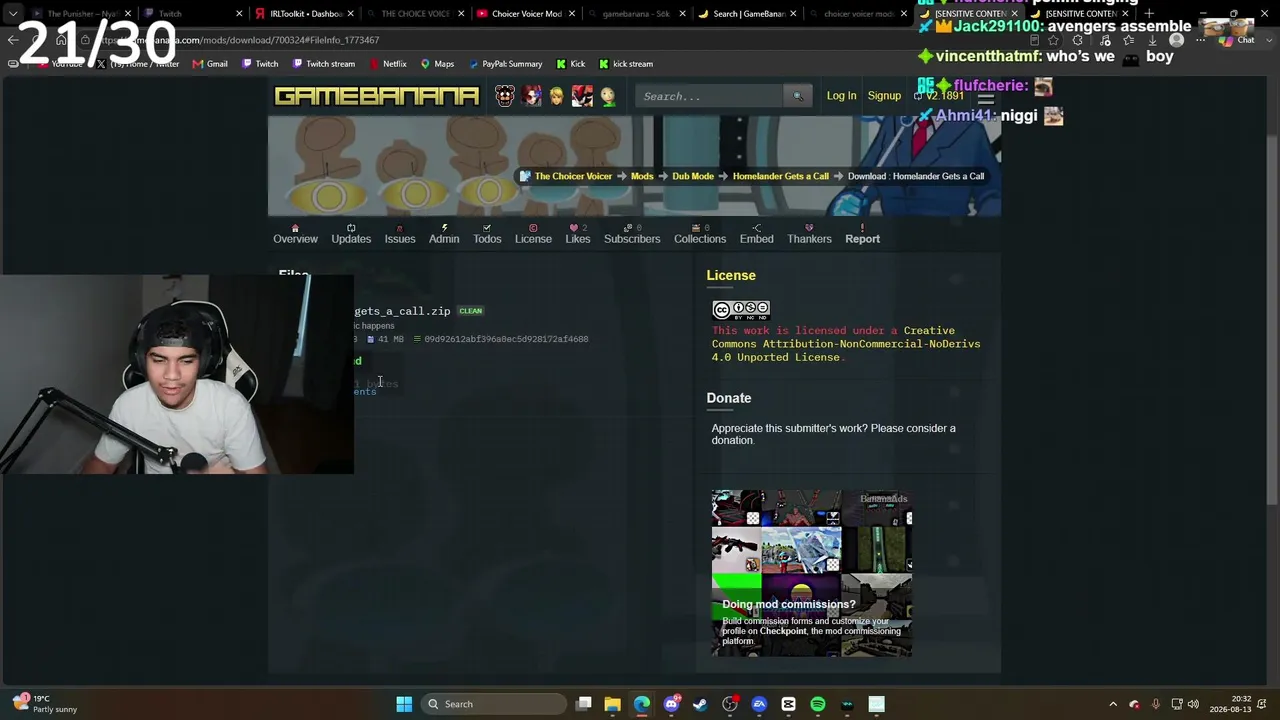Open the hamburger site menu
1280x720 pixels.
pos(986,98)
